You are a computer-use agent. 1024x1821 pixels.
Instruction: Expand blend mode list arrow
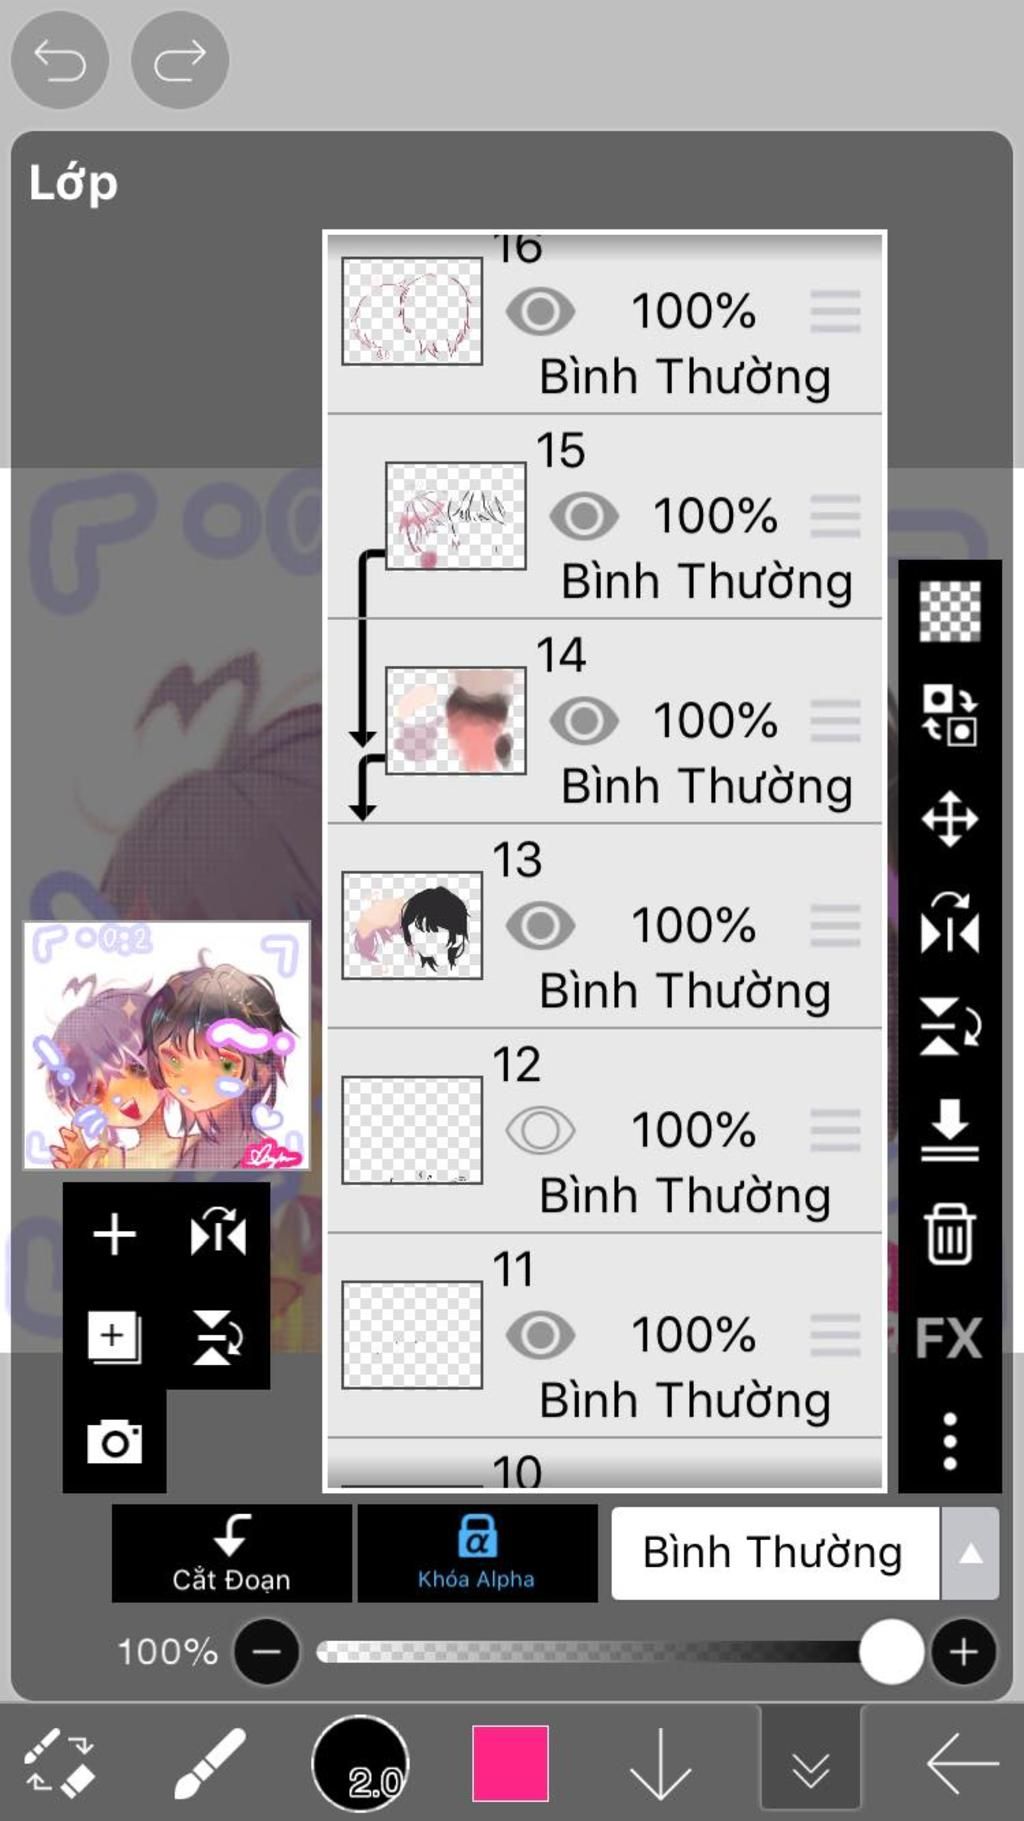point(970,1554)
